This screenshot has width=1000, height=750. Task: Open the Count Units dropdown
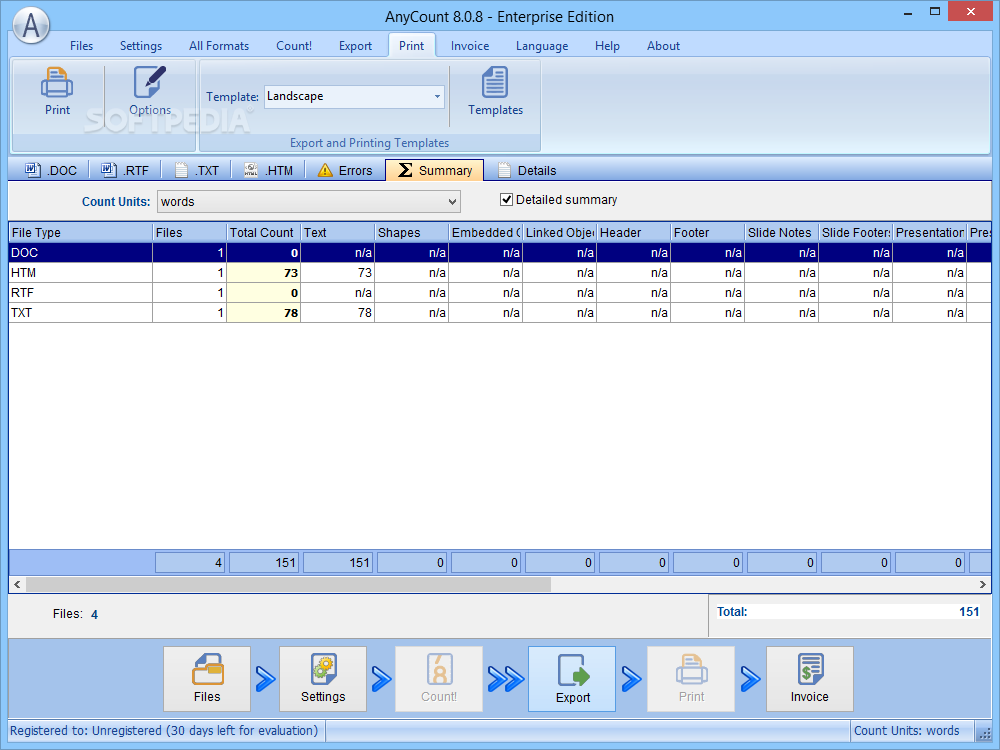click(x=309, y=202)
